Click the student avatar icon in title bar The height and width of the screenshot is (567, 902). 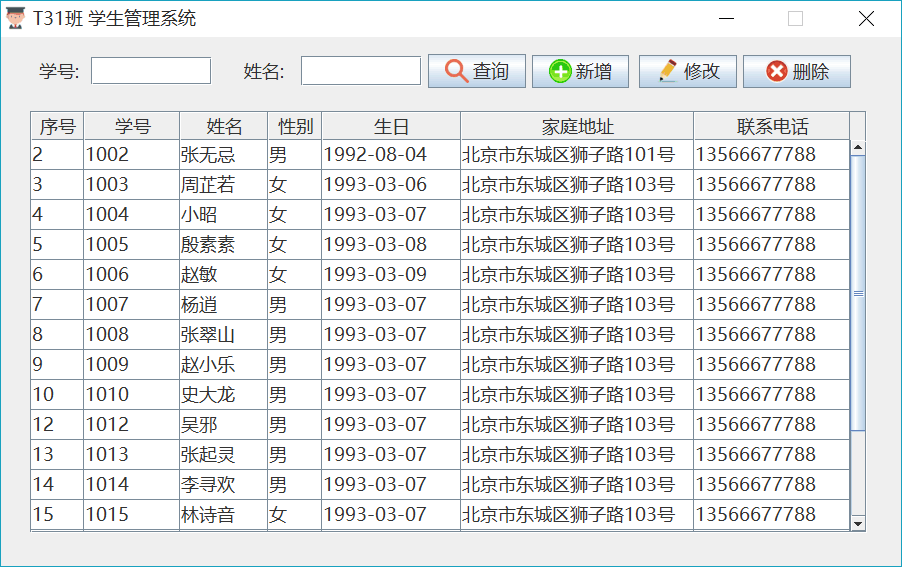click(x=16, y=18)
